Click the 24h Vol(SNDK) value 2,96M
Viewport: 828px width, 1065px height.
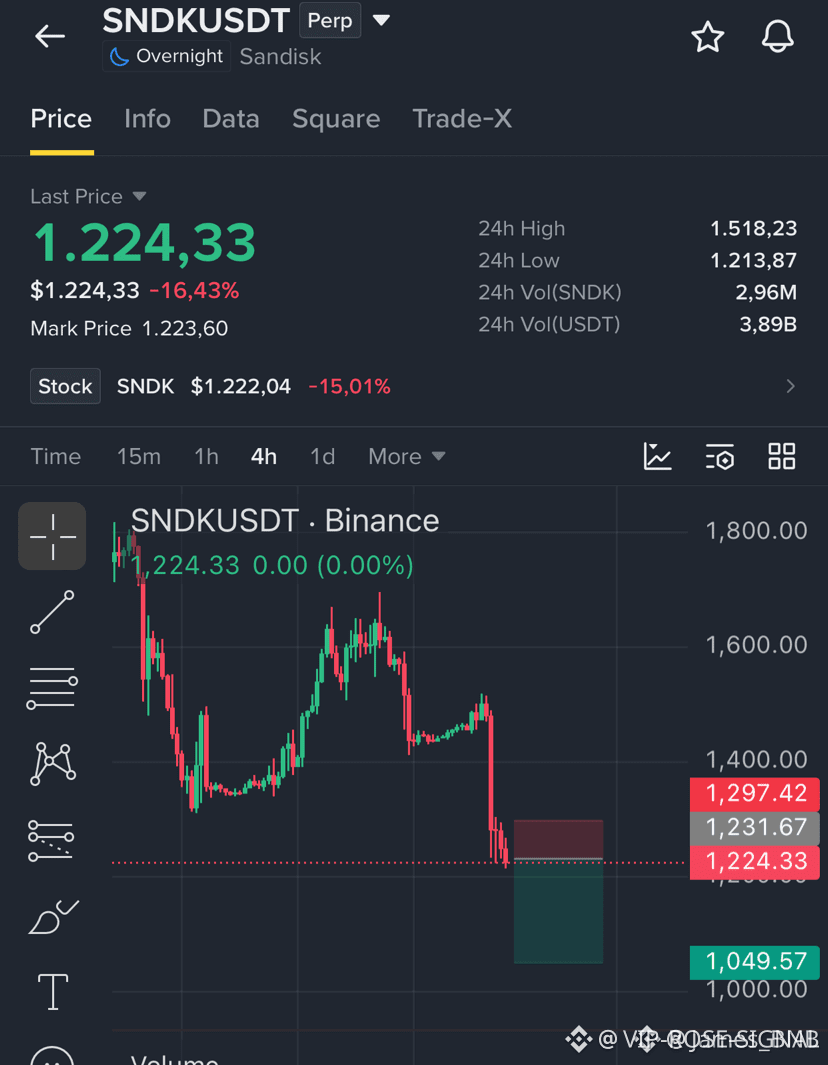tap(766, 292)
